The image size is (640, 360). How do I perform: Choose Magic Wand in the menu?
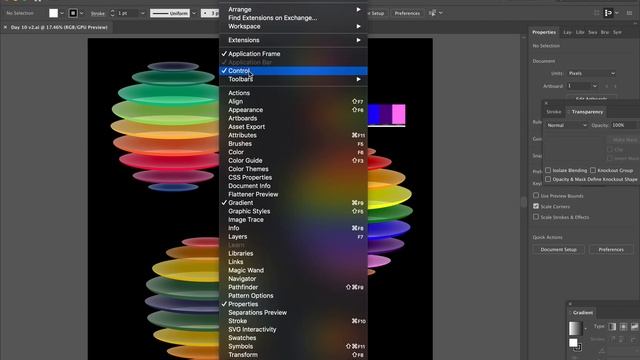click(x=293, y=270)
